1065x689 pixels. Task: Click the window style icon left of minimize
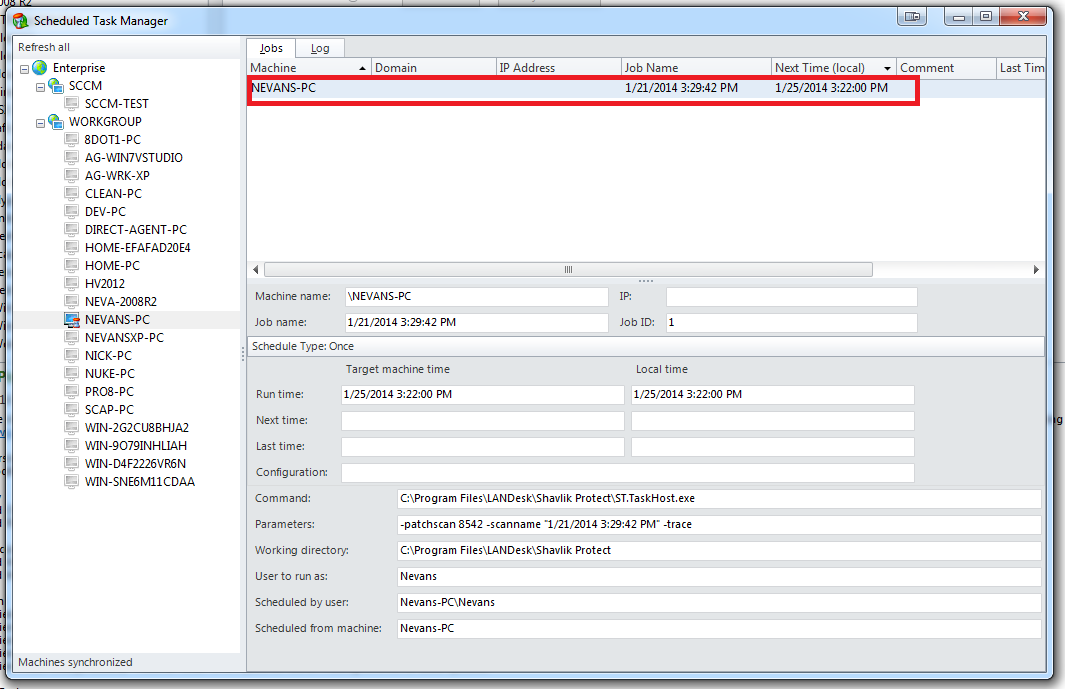point(913,17)
